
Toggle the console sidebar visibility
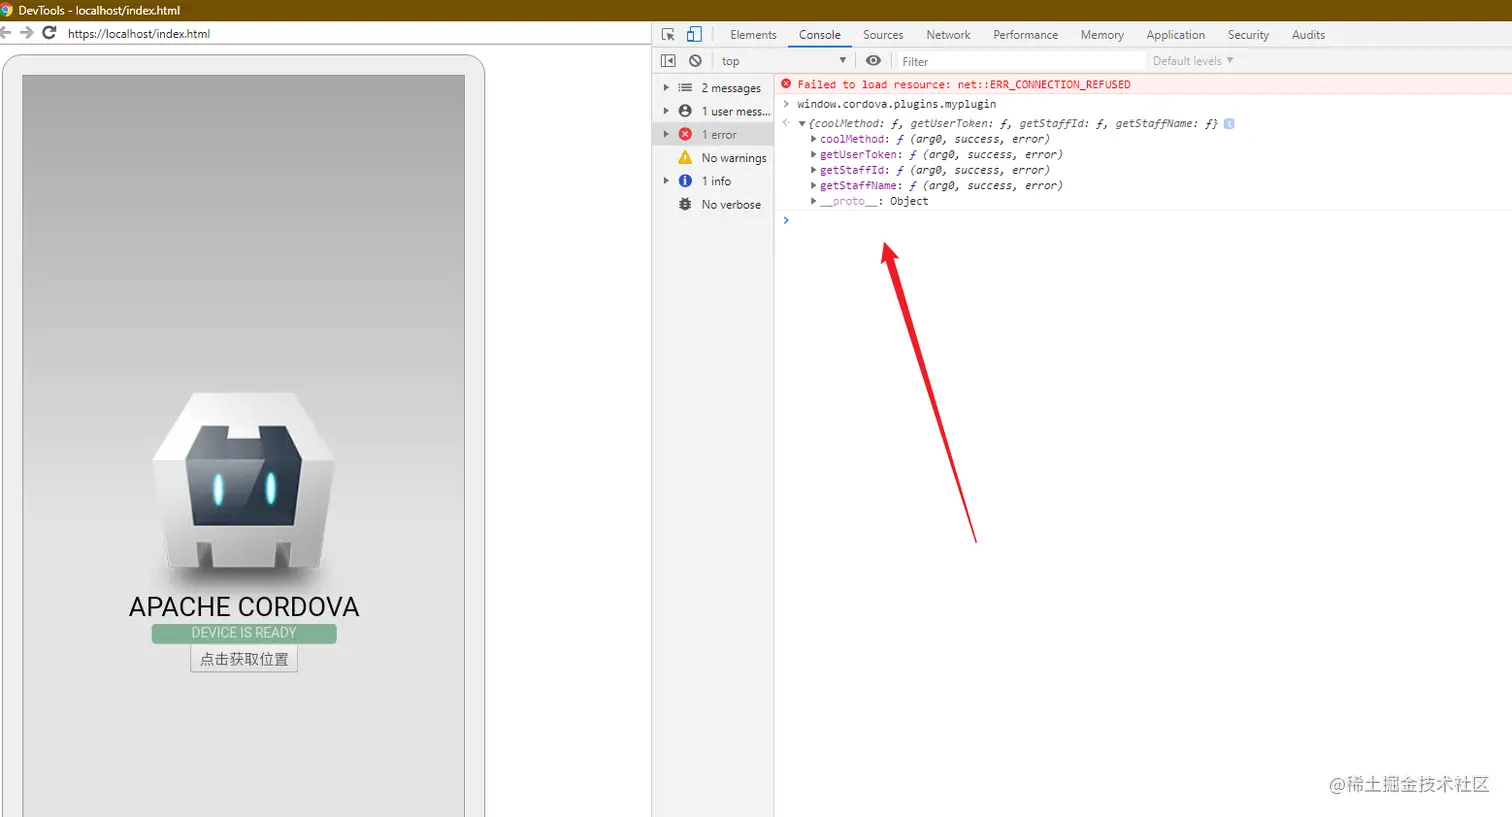click(x=668, y=61)
